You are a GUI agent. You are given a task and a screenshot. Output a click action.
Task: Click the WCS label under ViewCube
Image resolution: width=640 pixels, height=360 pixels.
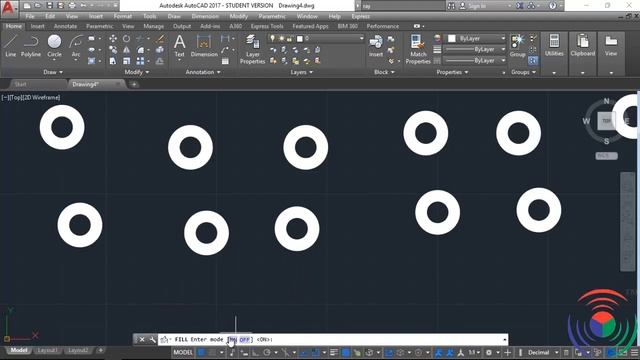tap(606, 156)
